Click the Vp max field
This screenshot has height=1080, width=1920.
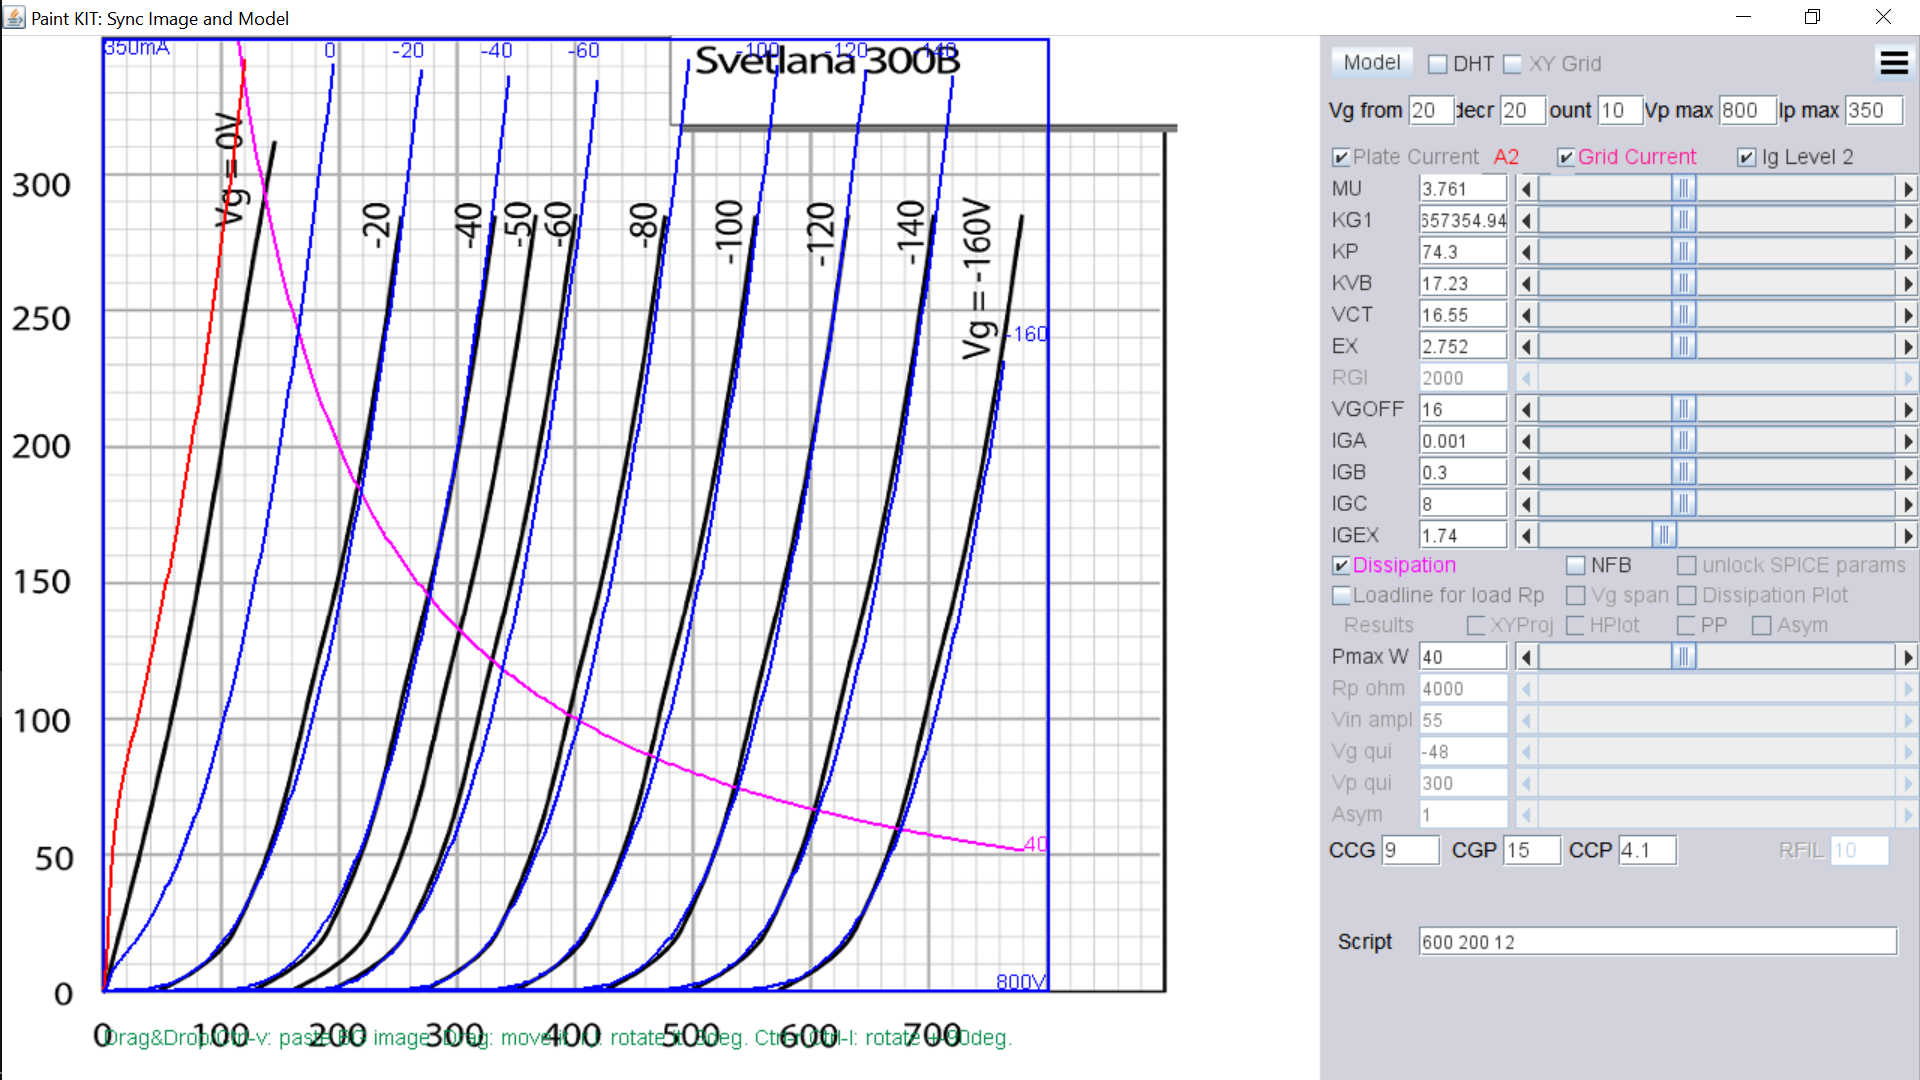(1747, 110)
